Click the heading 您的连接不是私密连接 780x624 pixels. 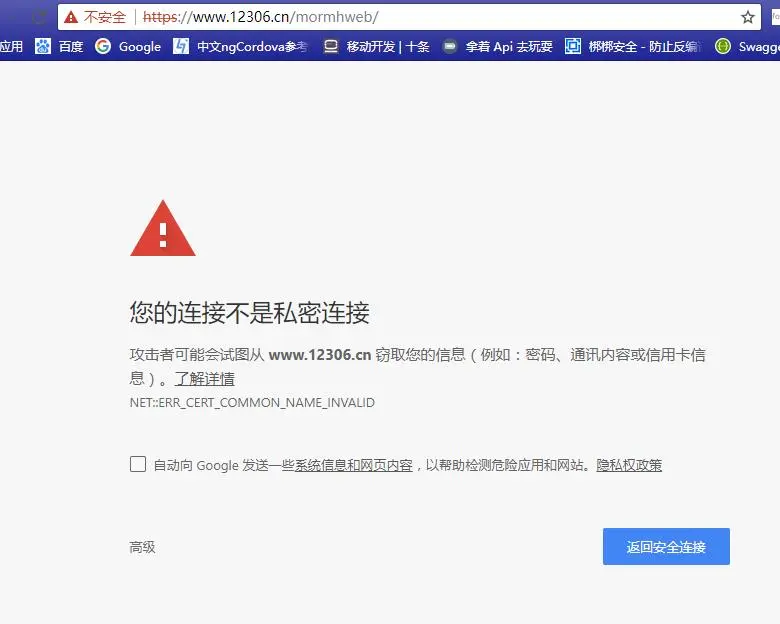pyautogui.click(x=250, y=312)
